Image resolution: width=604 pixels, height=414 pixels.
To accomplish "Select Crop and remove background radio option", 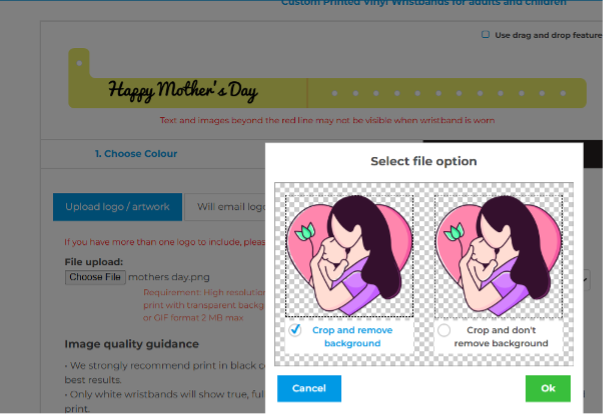I will [x=295, y=330].
